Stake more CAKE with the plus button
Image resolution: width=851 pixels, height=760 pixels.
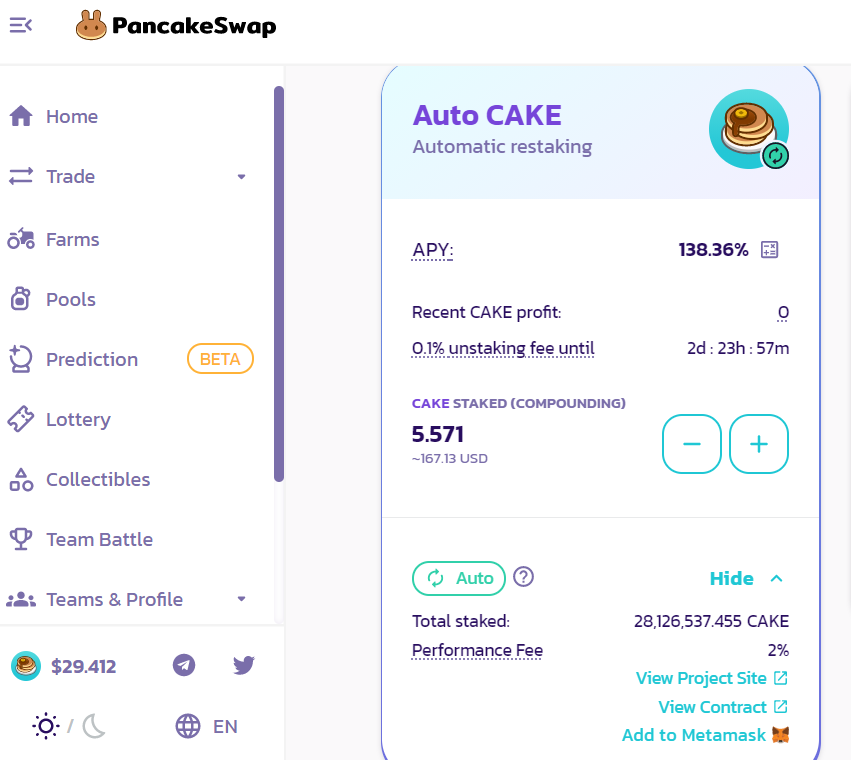759,444
